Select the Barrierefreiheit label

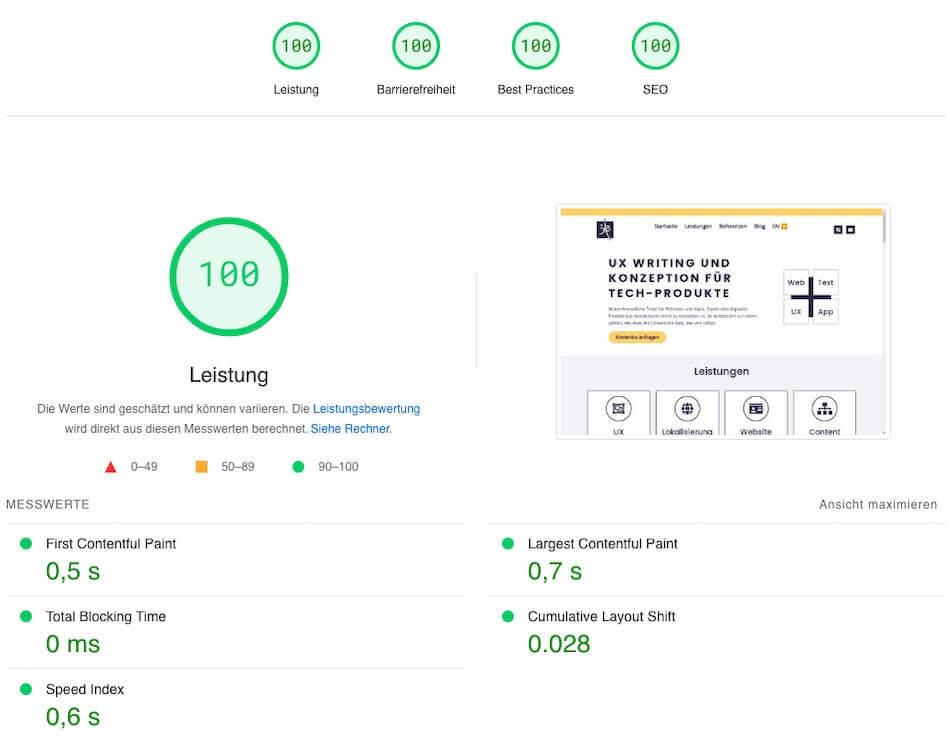[x=416, y=90]
